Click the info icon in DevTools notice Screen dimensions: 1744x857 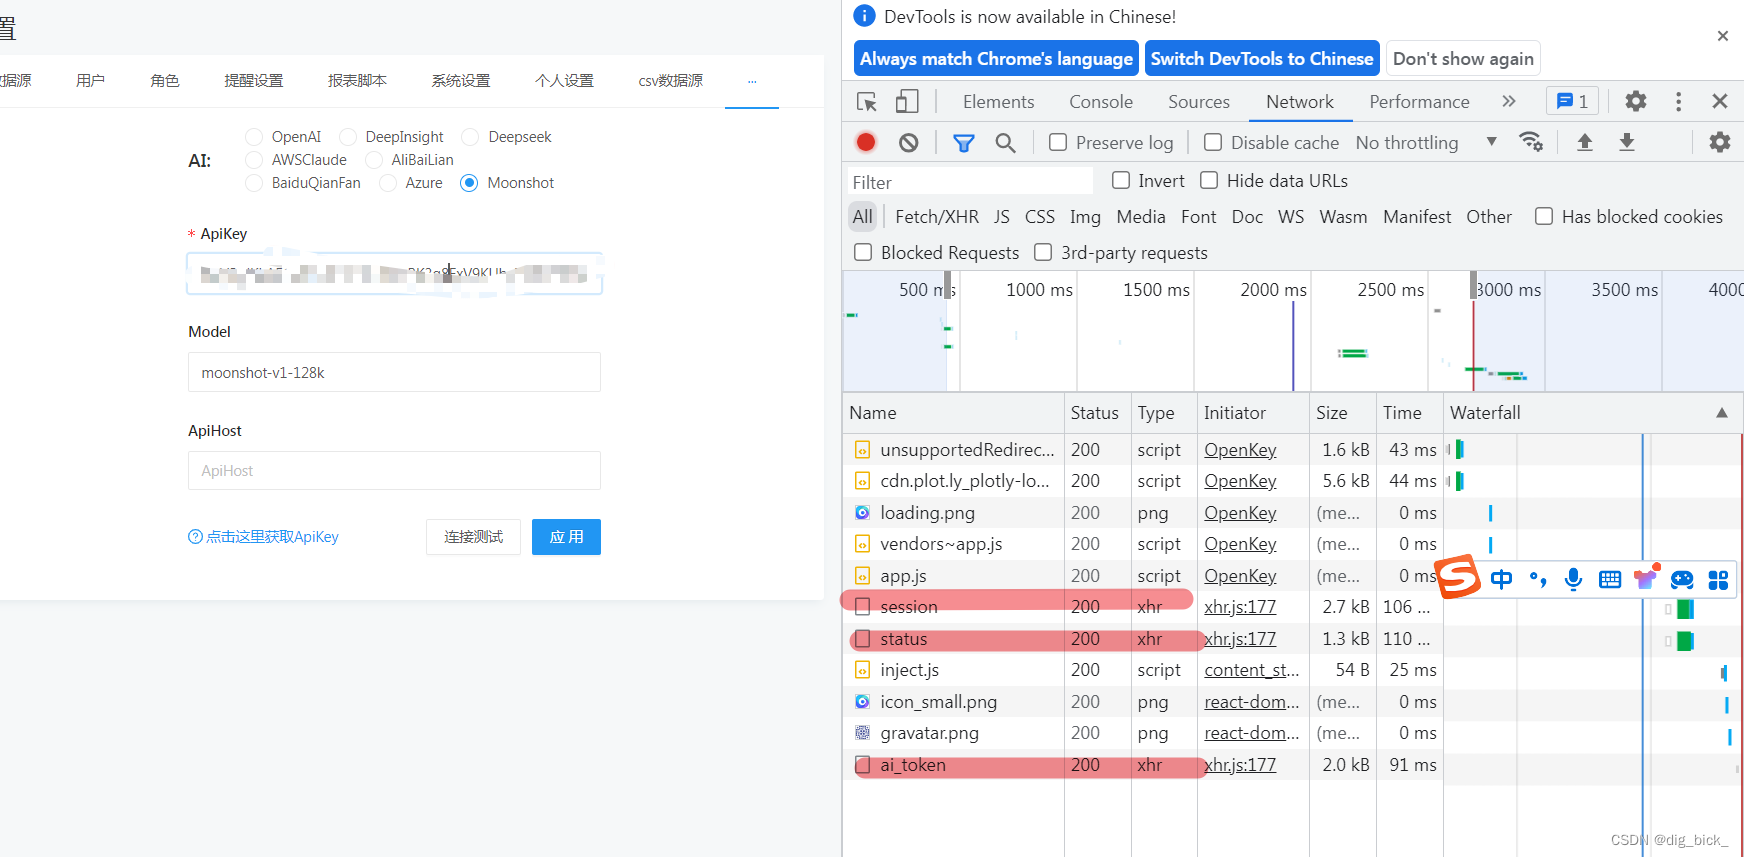864,16
